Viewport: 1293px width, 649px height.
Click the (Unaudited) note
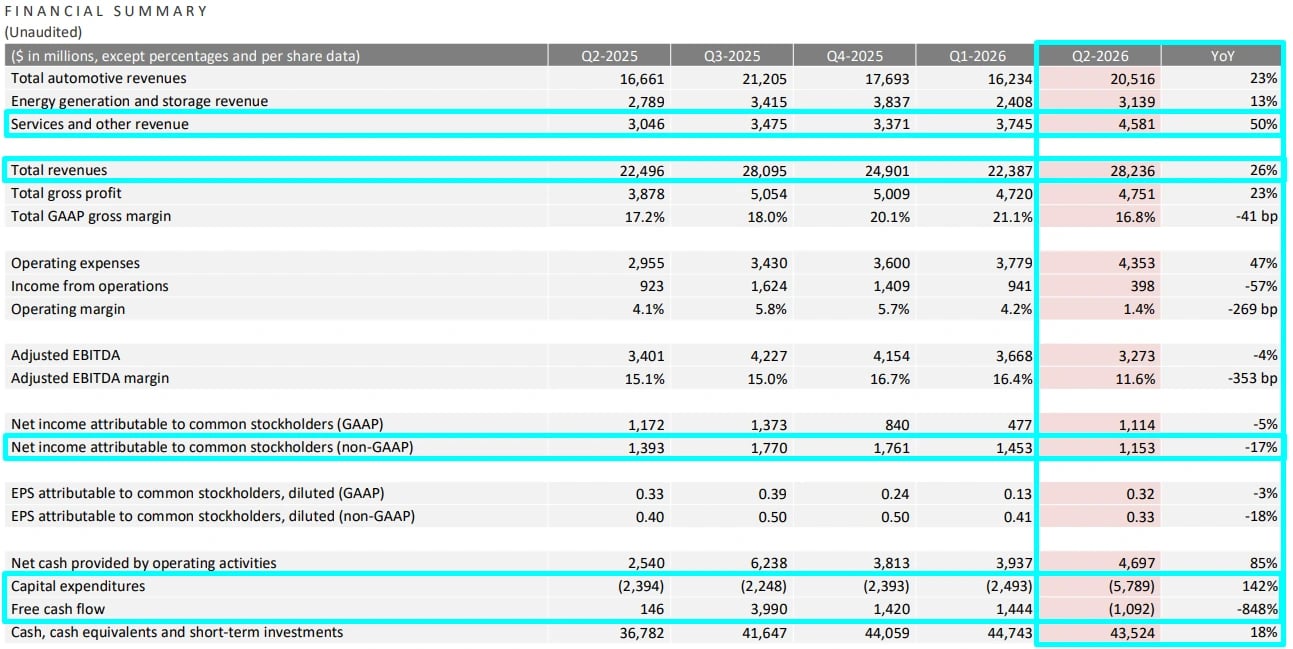pos(44,32)
